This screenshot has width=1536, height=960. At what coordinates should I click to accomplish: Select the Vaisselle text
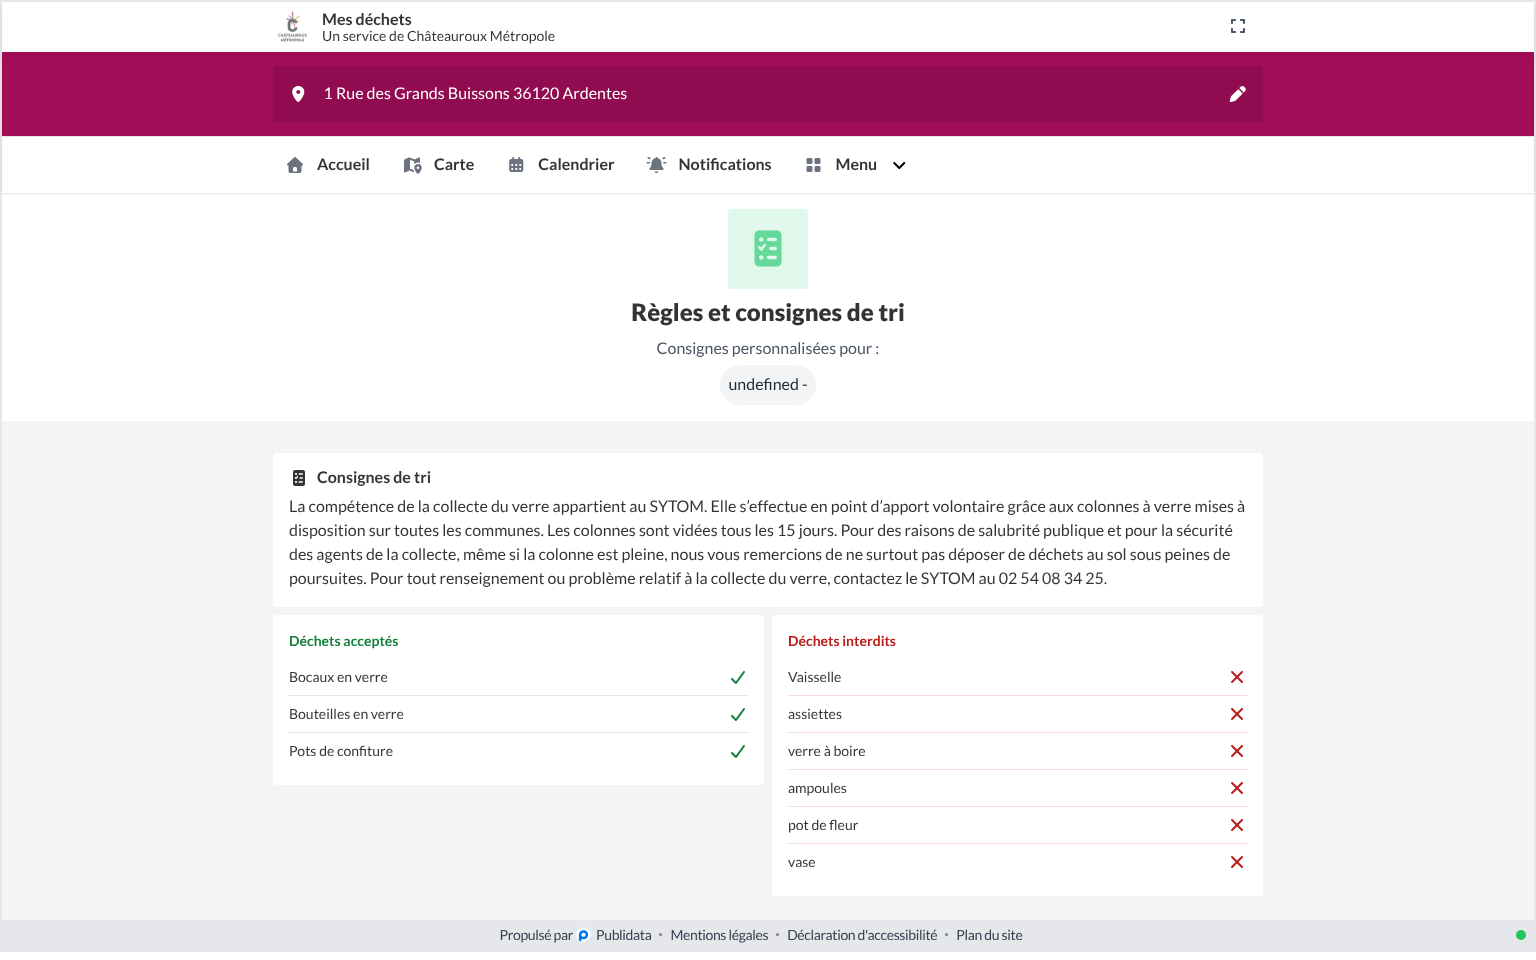814,678
